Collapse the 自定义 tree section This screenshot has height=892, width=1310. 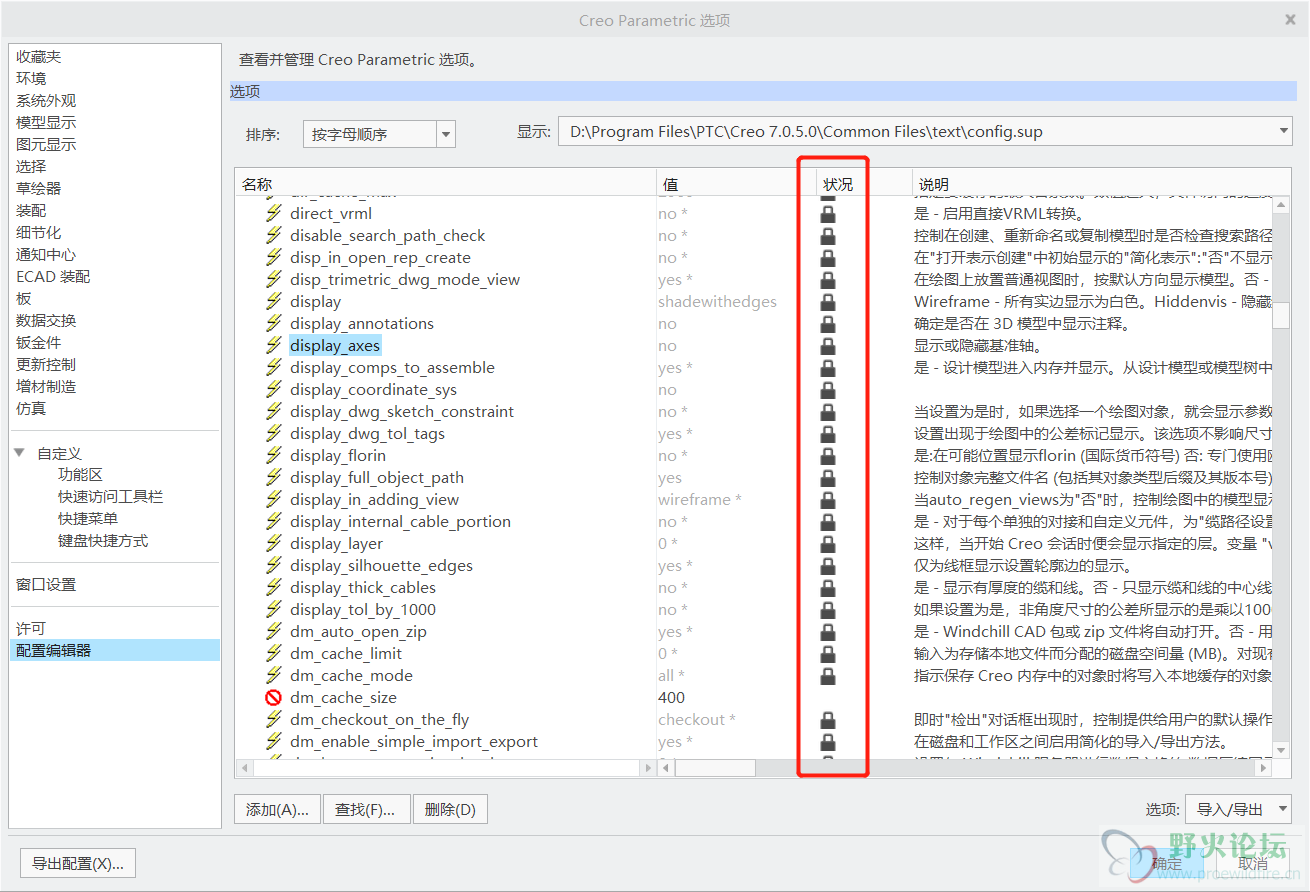click(x=19, y=453)
